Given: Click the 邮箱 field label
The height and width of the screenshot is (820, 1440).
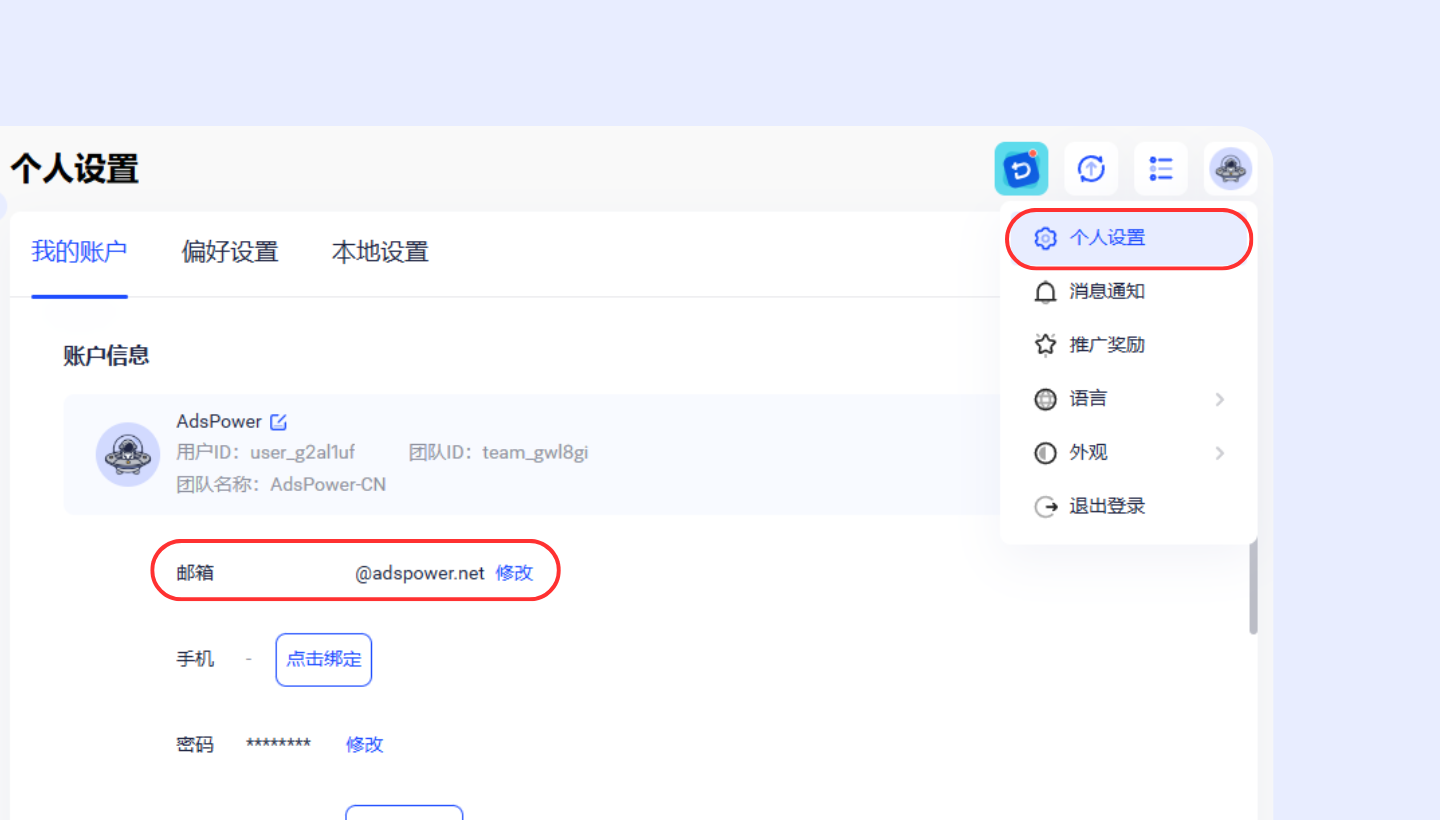Looking at the screenshot, I should 195,573.
